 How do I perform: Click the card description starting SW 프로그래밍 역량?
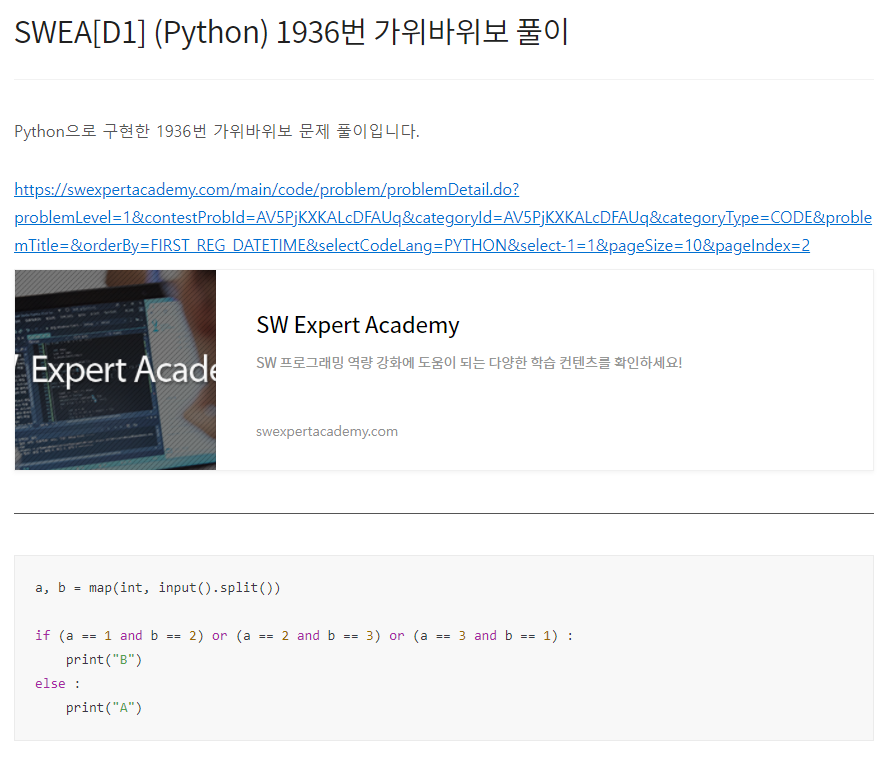[469, 362]
